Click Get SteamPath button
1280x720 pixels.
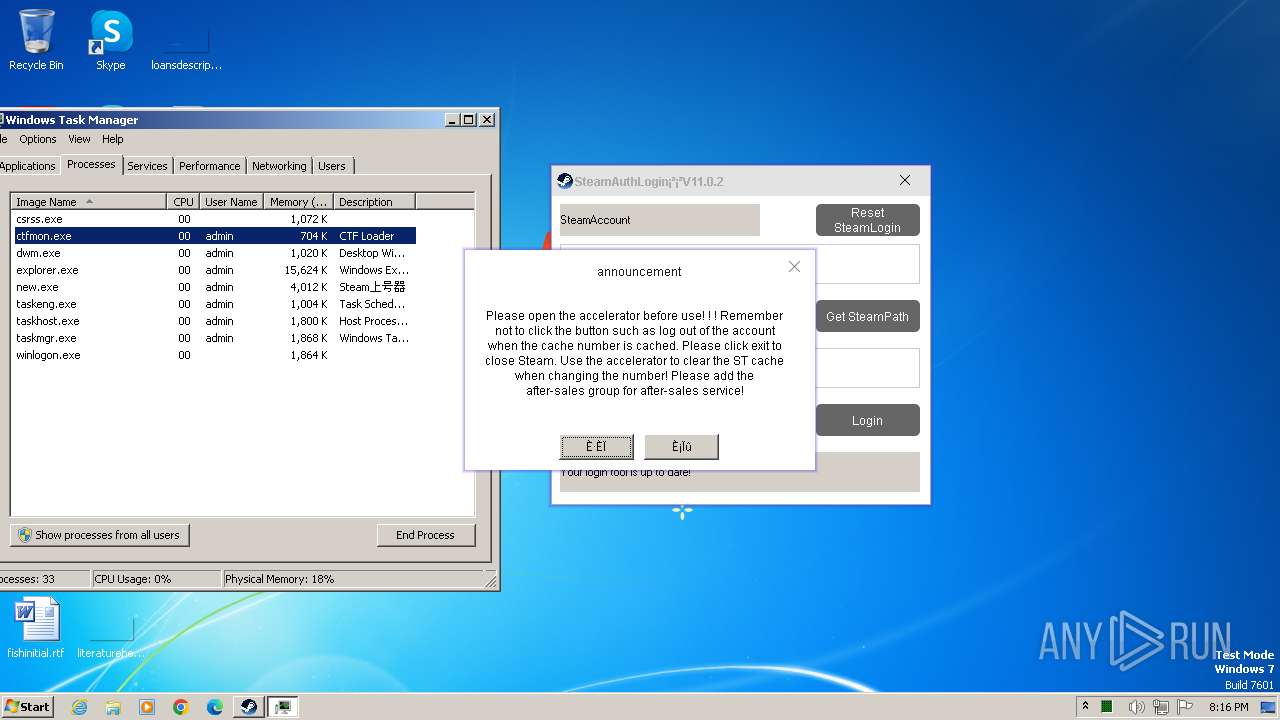867,316
